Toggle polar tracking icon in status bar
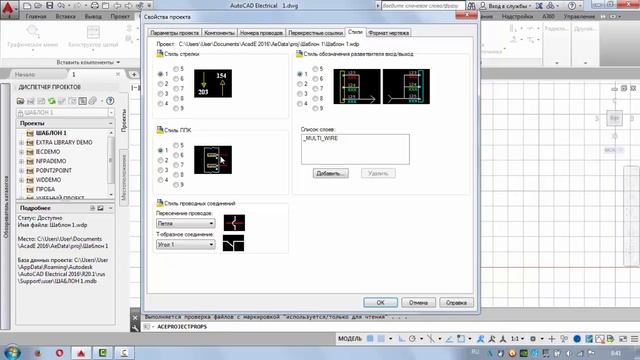The image size is (640, 360). pyautogui.click(x=412, y=339)
